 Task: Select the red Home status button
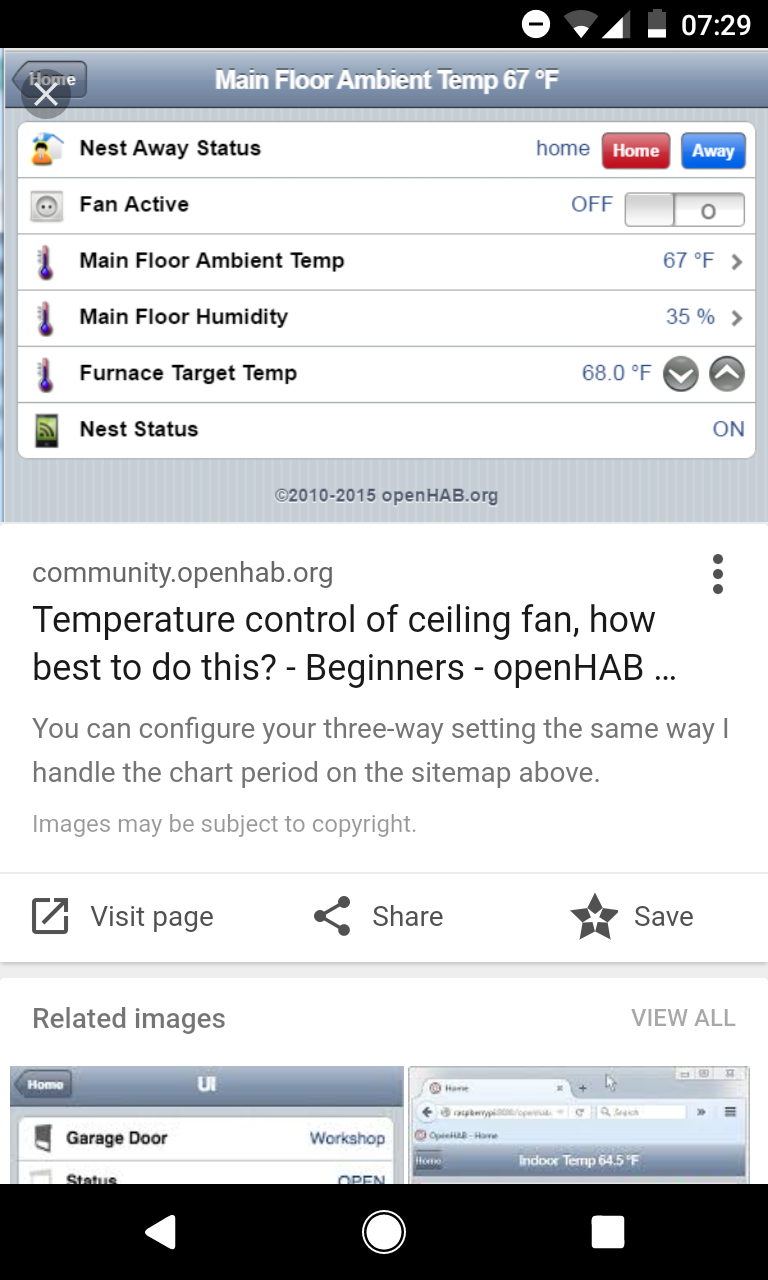636,151
